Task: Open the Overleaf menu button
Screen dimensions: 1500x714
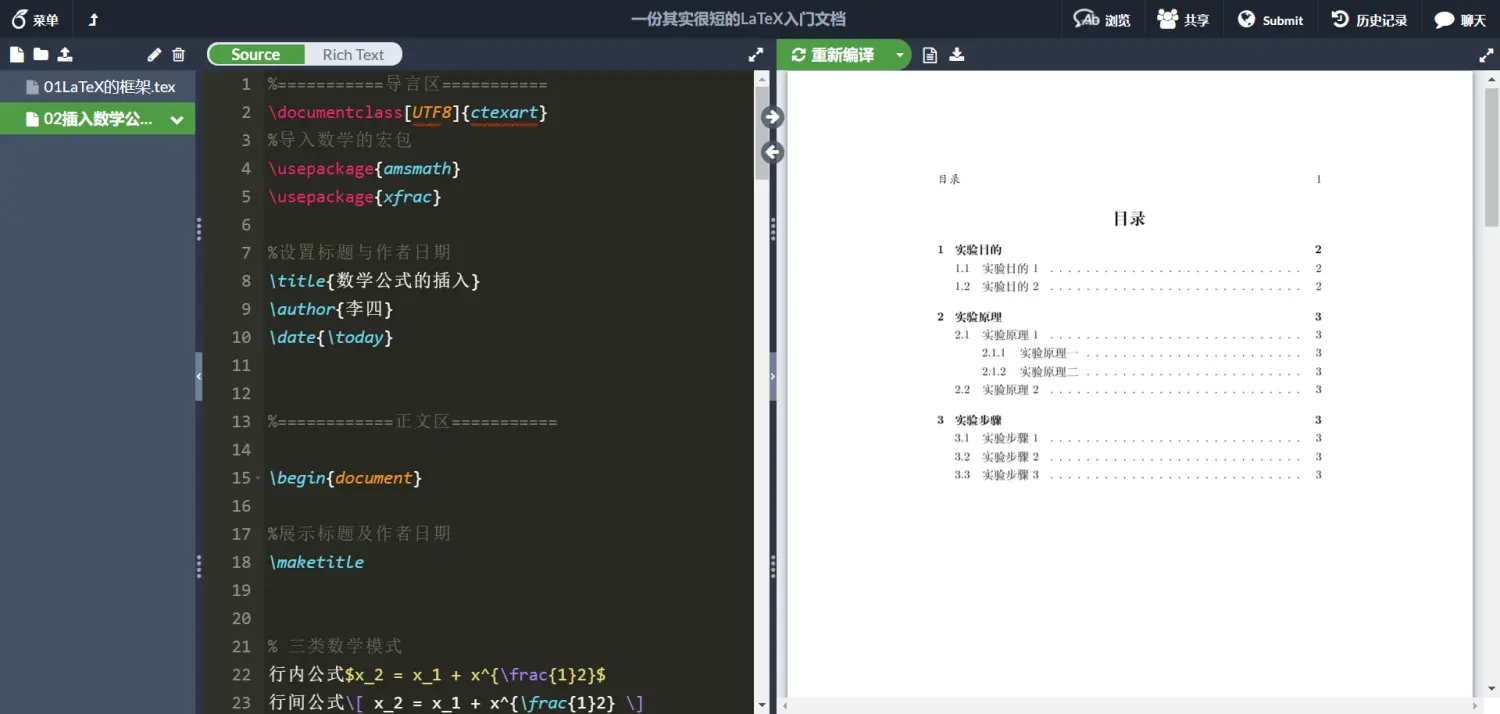Action: (35, 20)
